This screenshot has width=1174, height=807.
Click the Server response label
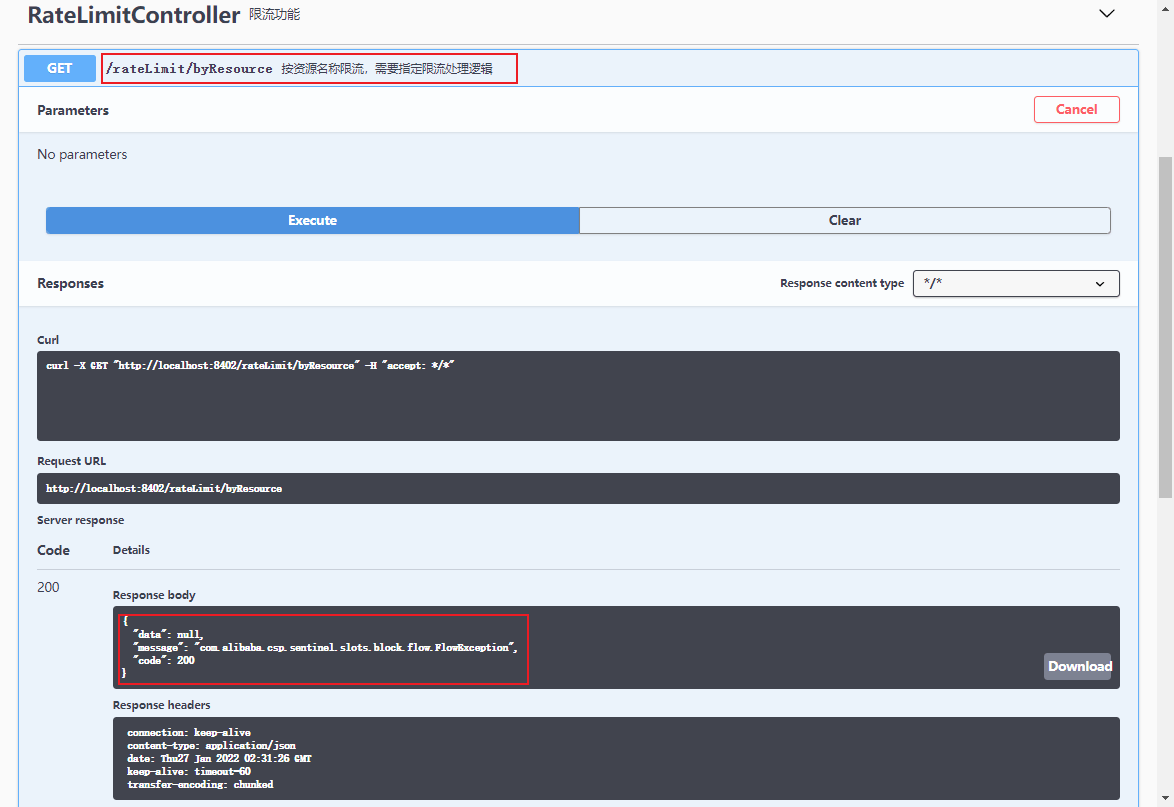pyautogui.click(x=81, y=520)
